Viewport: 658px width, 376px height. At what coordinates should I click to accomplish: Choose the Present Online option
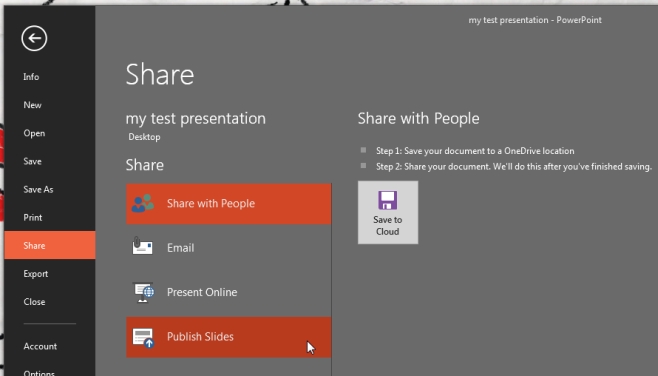(229, 292)
